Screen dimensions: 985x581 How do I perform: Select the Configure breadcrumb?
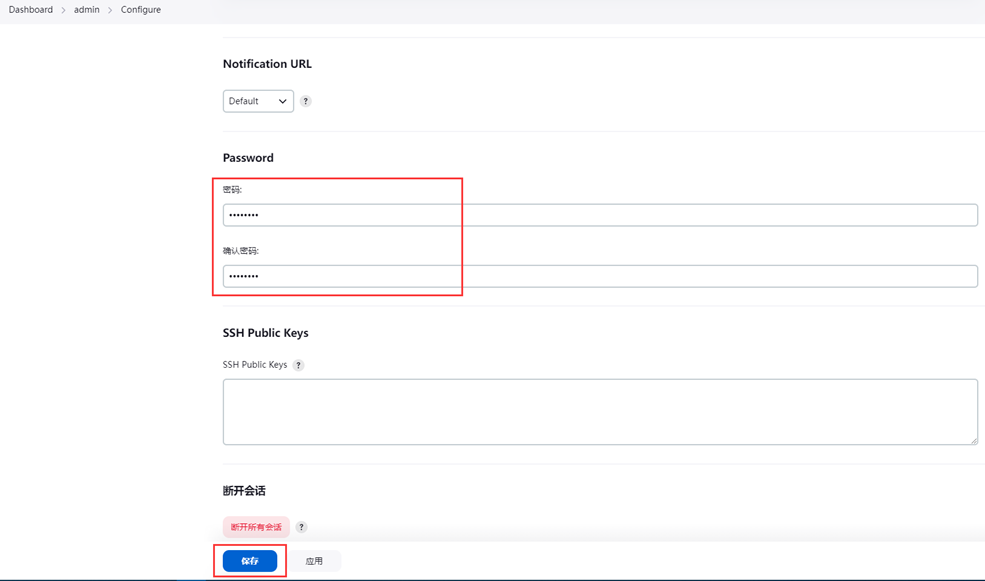141,10
